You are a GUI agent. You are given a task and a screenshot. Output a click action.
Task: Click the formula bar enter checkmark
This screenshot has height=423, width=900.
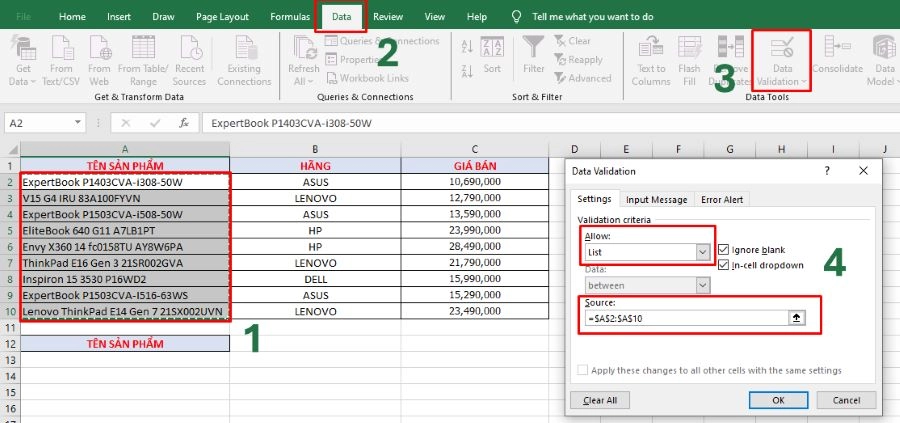154,123
